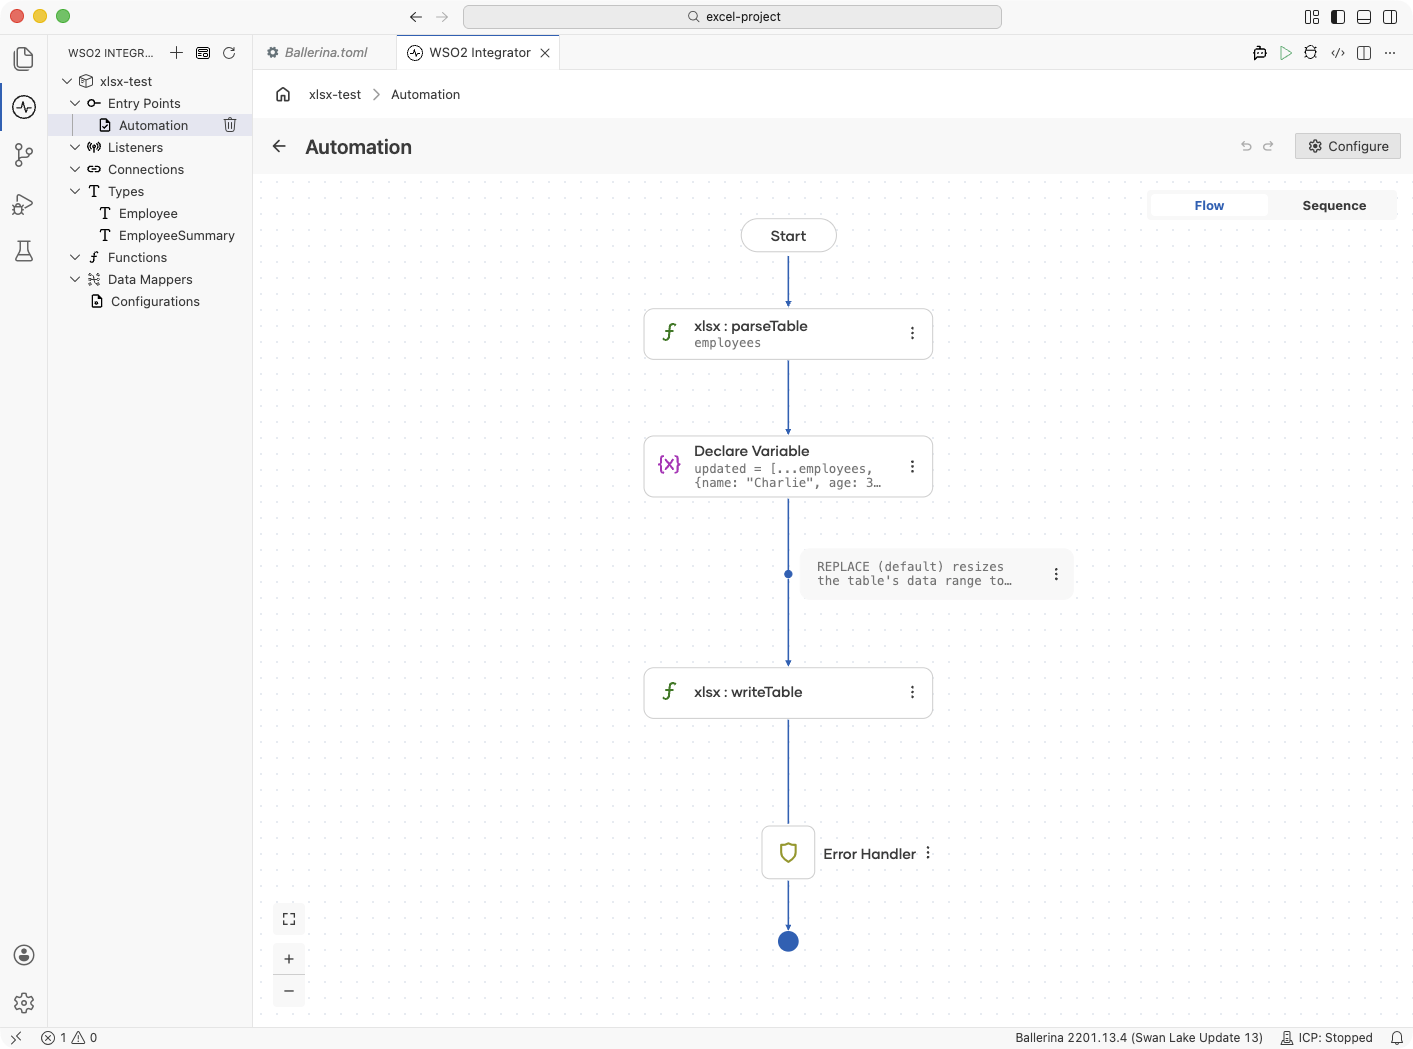The width and height of the screenshot is (1413, 1049).
Task: Collapse the Types section chevron
Action: [x=75, y=191]
